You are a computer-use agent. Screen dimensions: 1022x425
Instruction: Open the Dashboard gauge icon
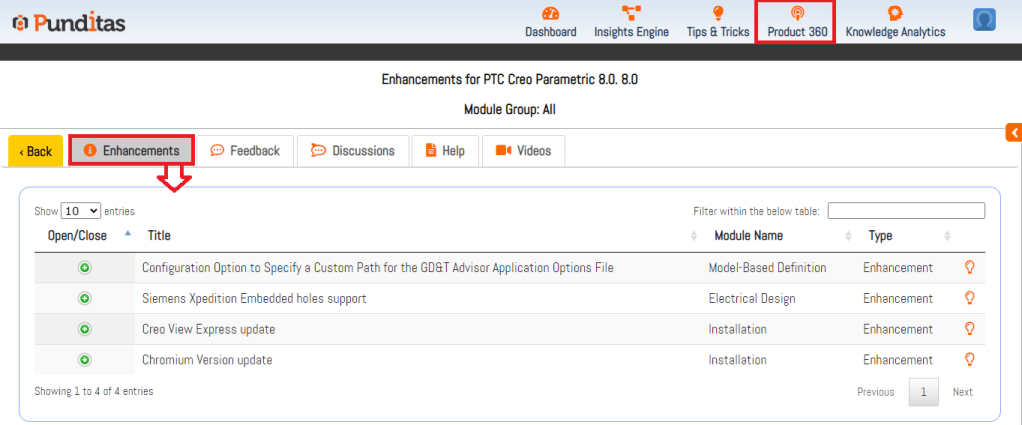[x=550, y=13]
